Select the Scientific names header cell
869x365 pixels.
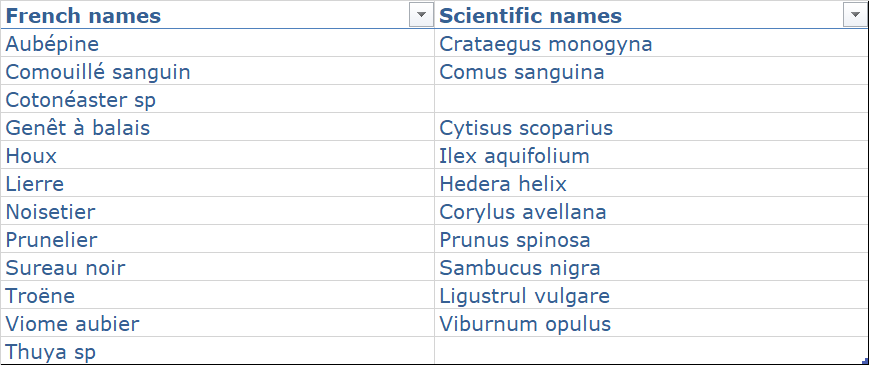(652, 15)
